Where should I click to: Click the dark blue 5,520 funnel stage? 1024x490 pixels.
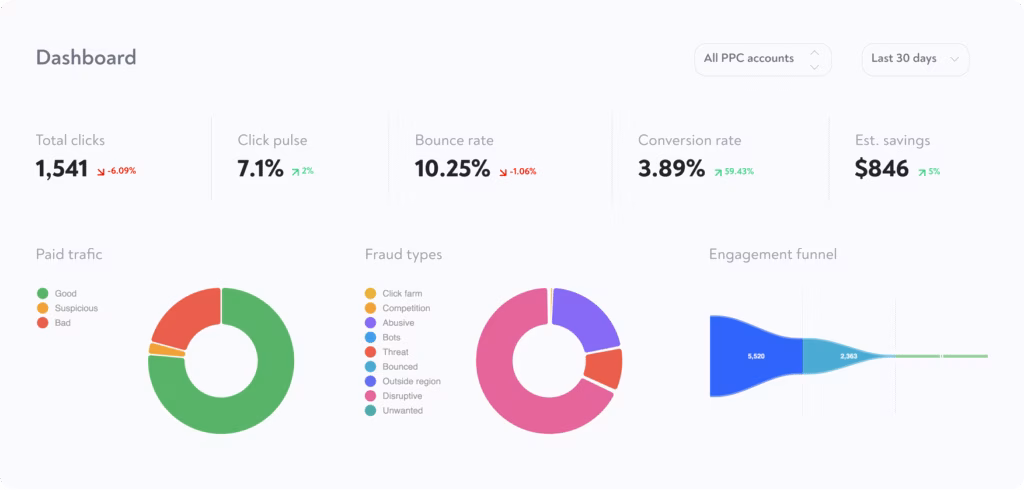click(x=756, y=356)
